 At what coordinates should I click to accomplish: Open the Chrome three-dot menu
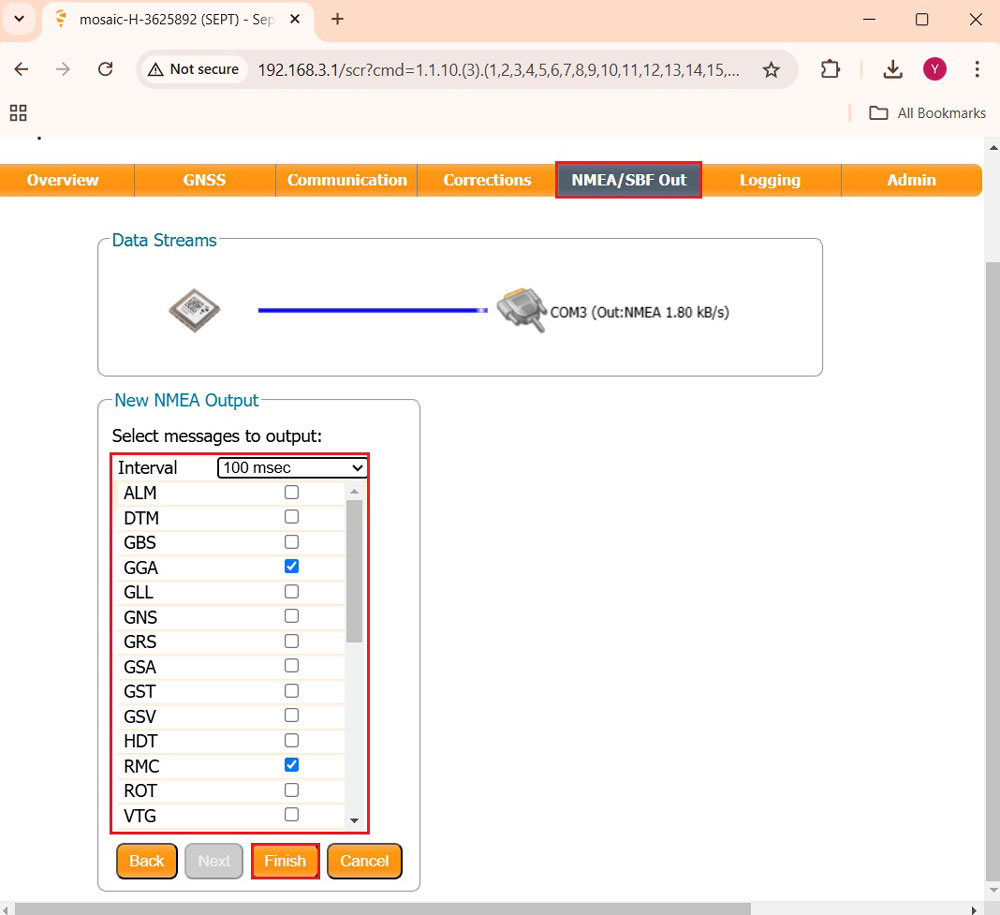click(x=977, y=69)
